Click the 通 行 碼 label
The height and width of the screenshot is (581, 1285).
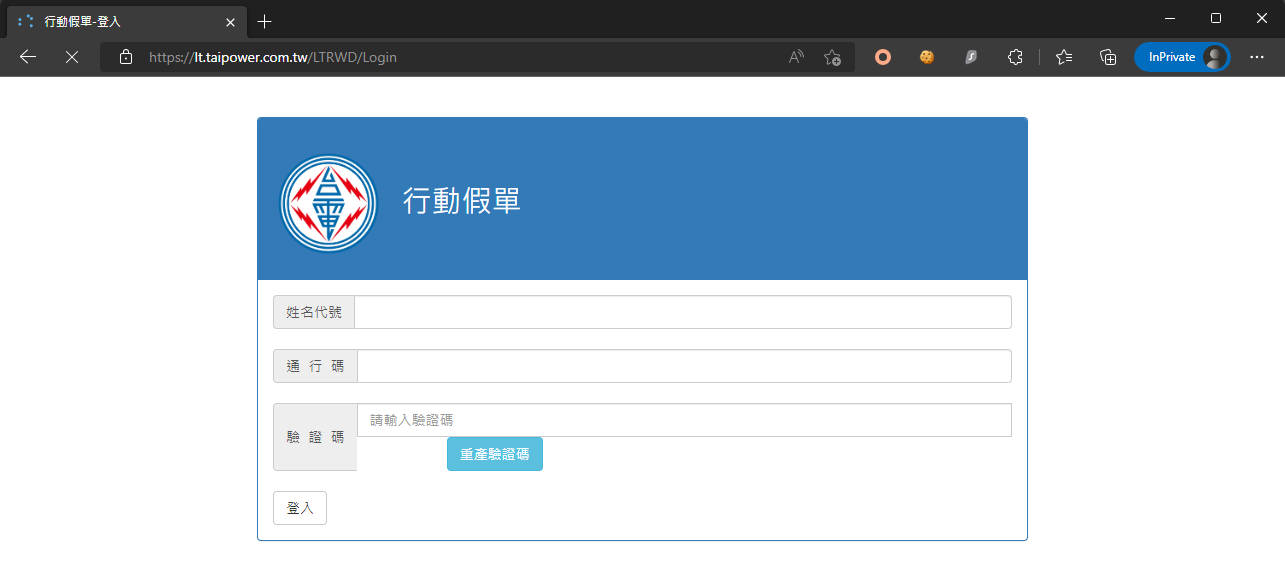(315, 366)
